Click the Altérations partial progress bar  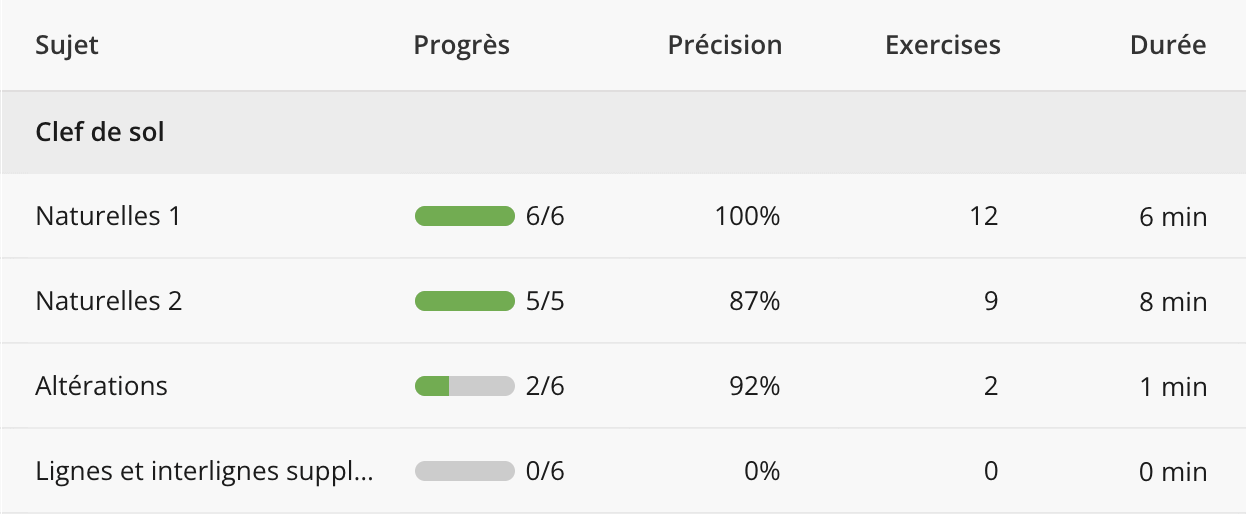pyautogui.click(x=464, y=386)
